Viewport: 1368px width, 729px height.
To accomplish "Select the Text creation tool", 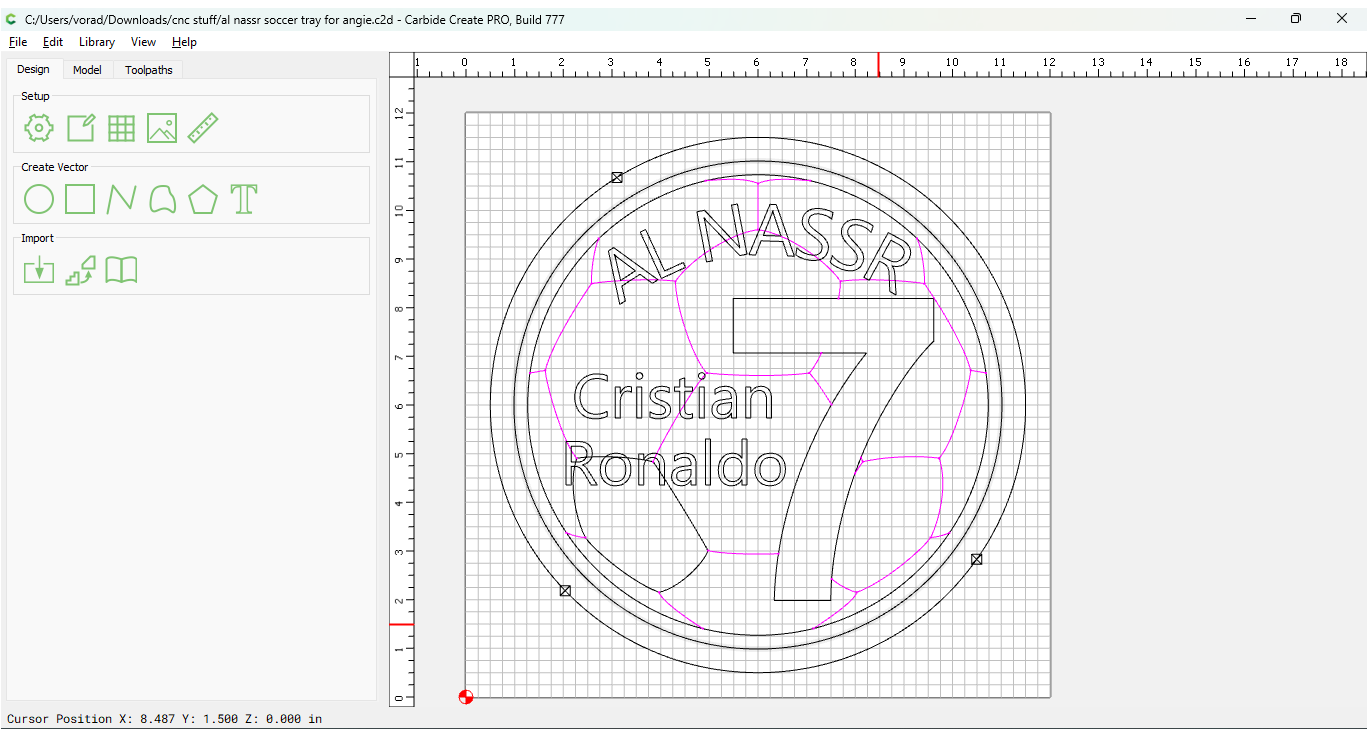I will tap(244, 199).
